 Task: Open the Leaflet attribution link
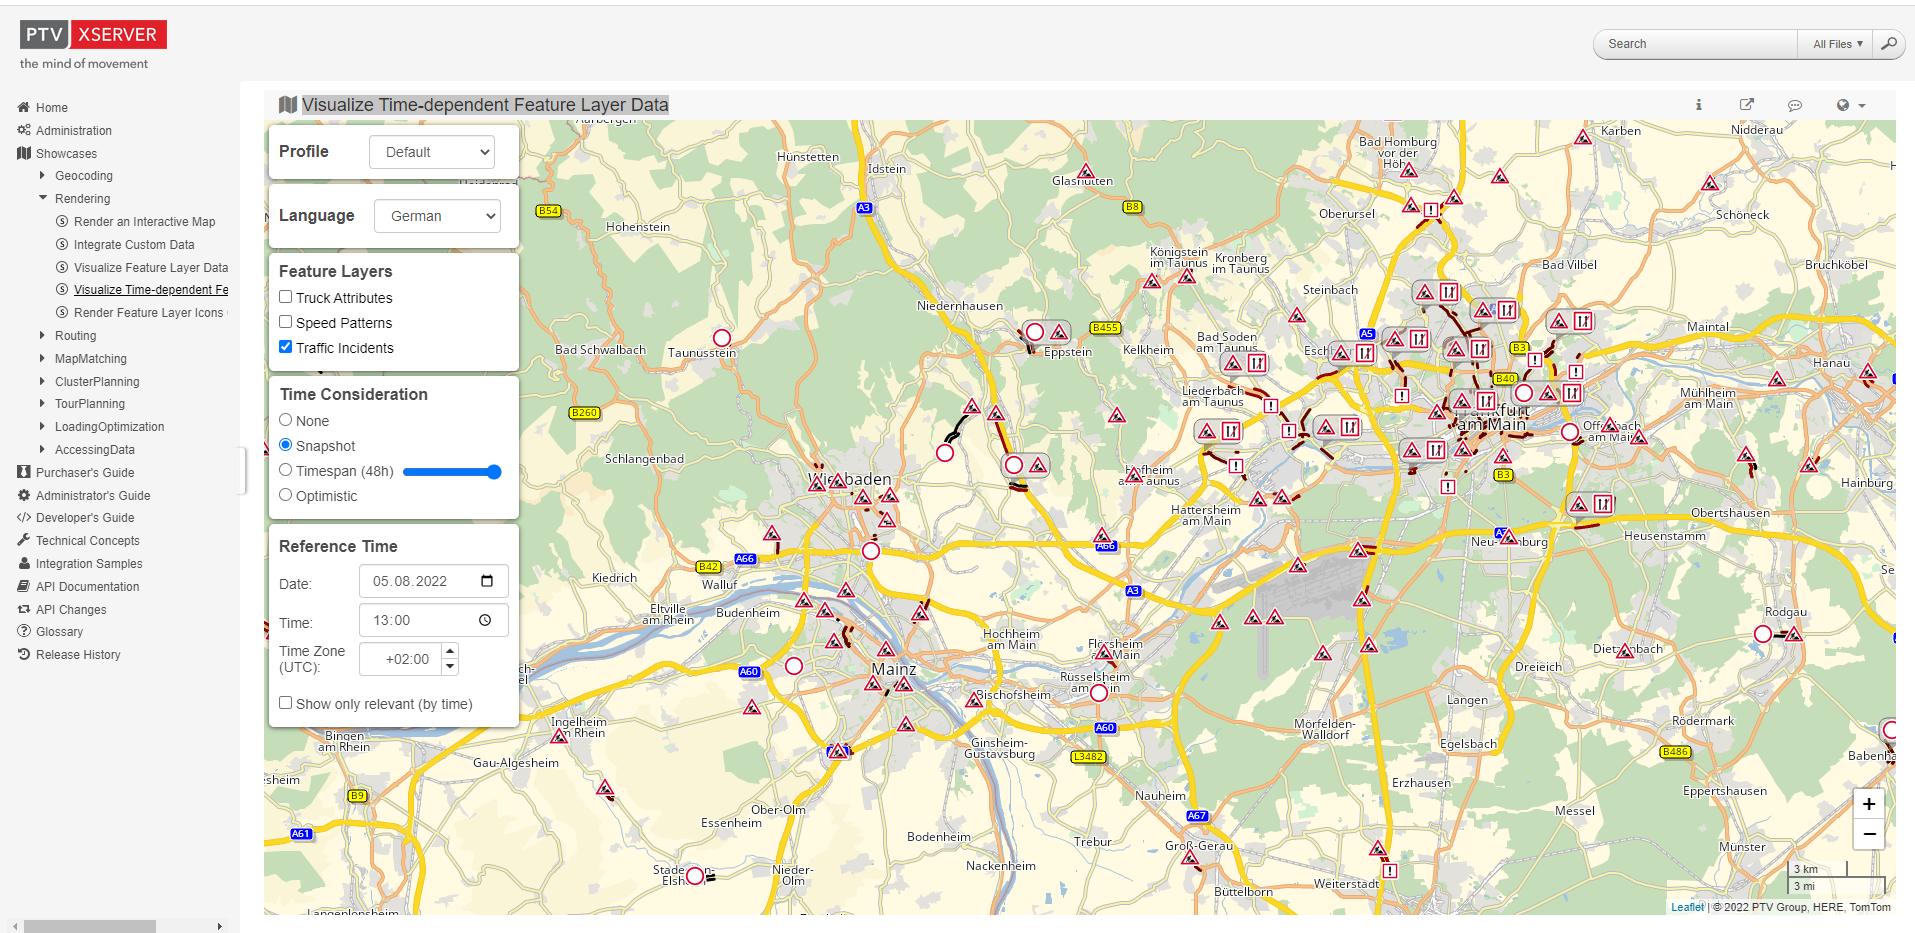[1687, 907]
